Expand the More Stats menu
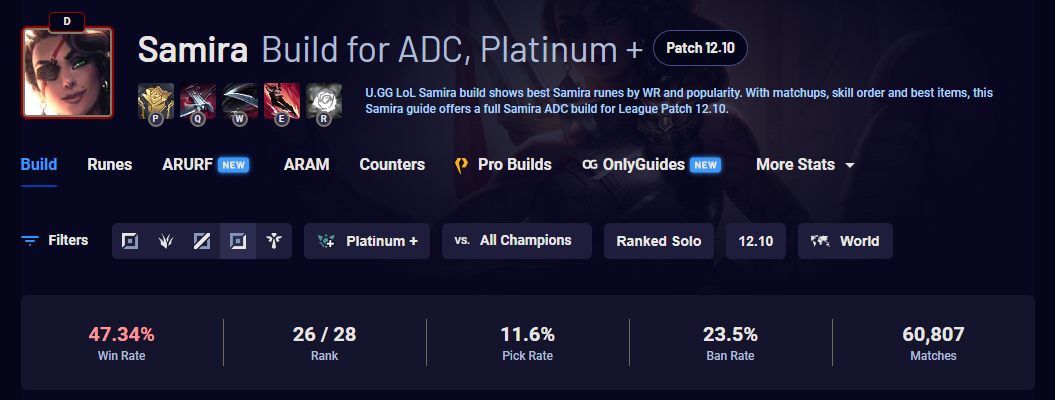 [805, 165]
